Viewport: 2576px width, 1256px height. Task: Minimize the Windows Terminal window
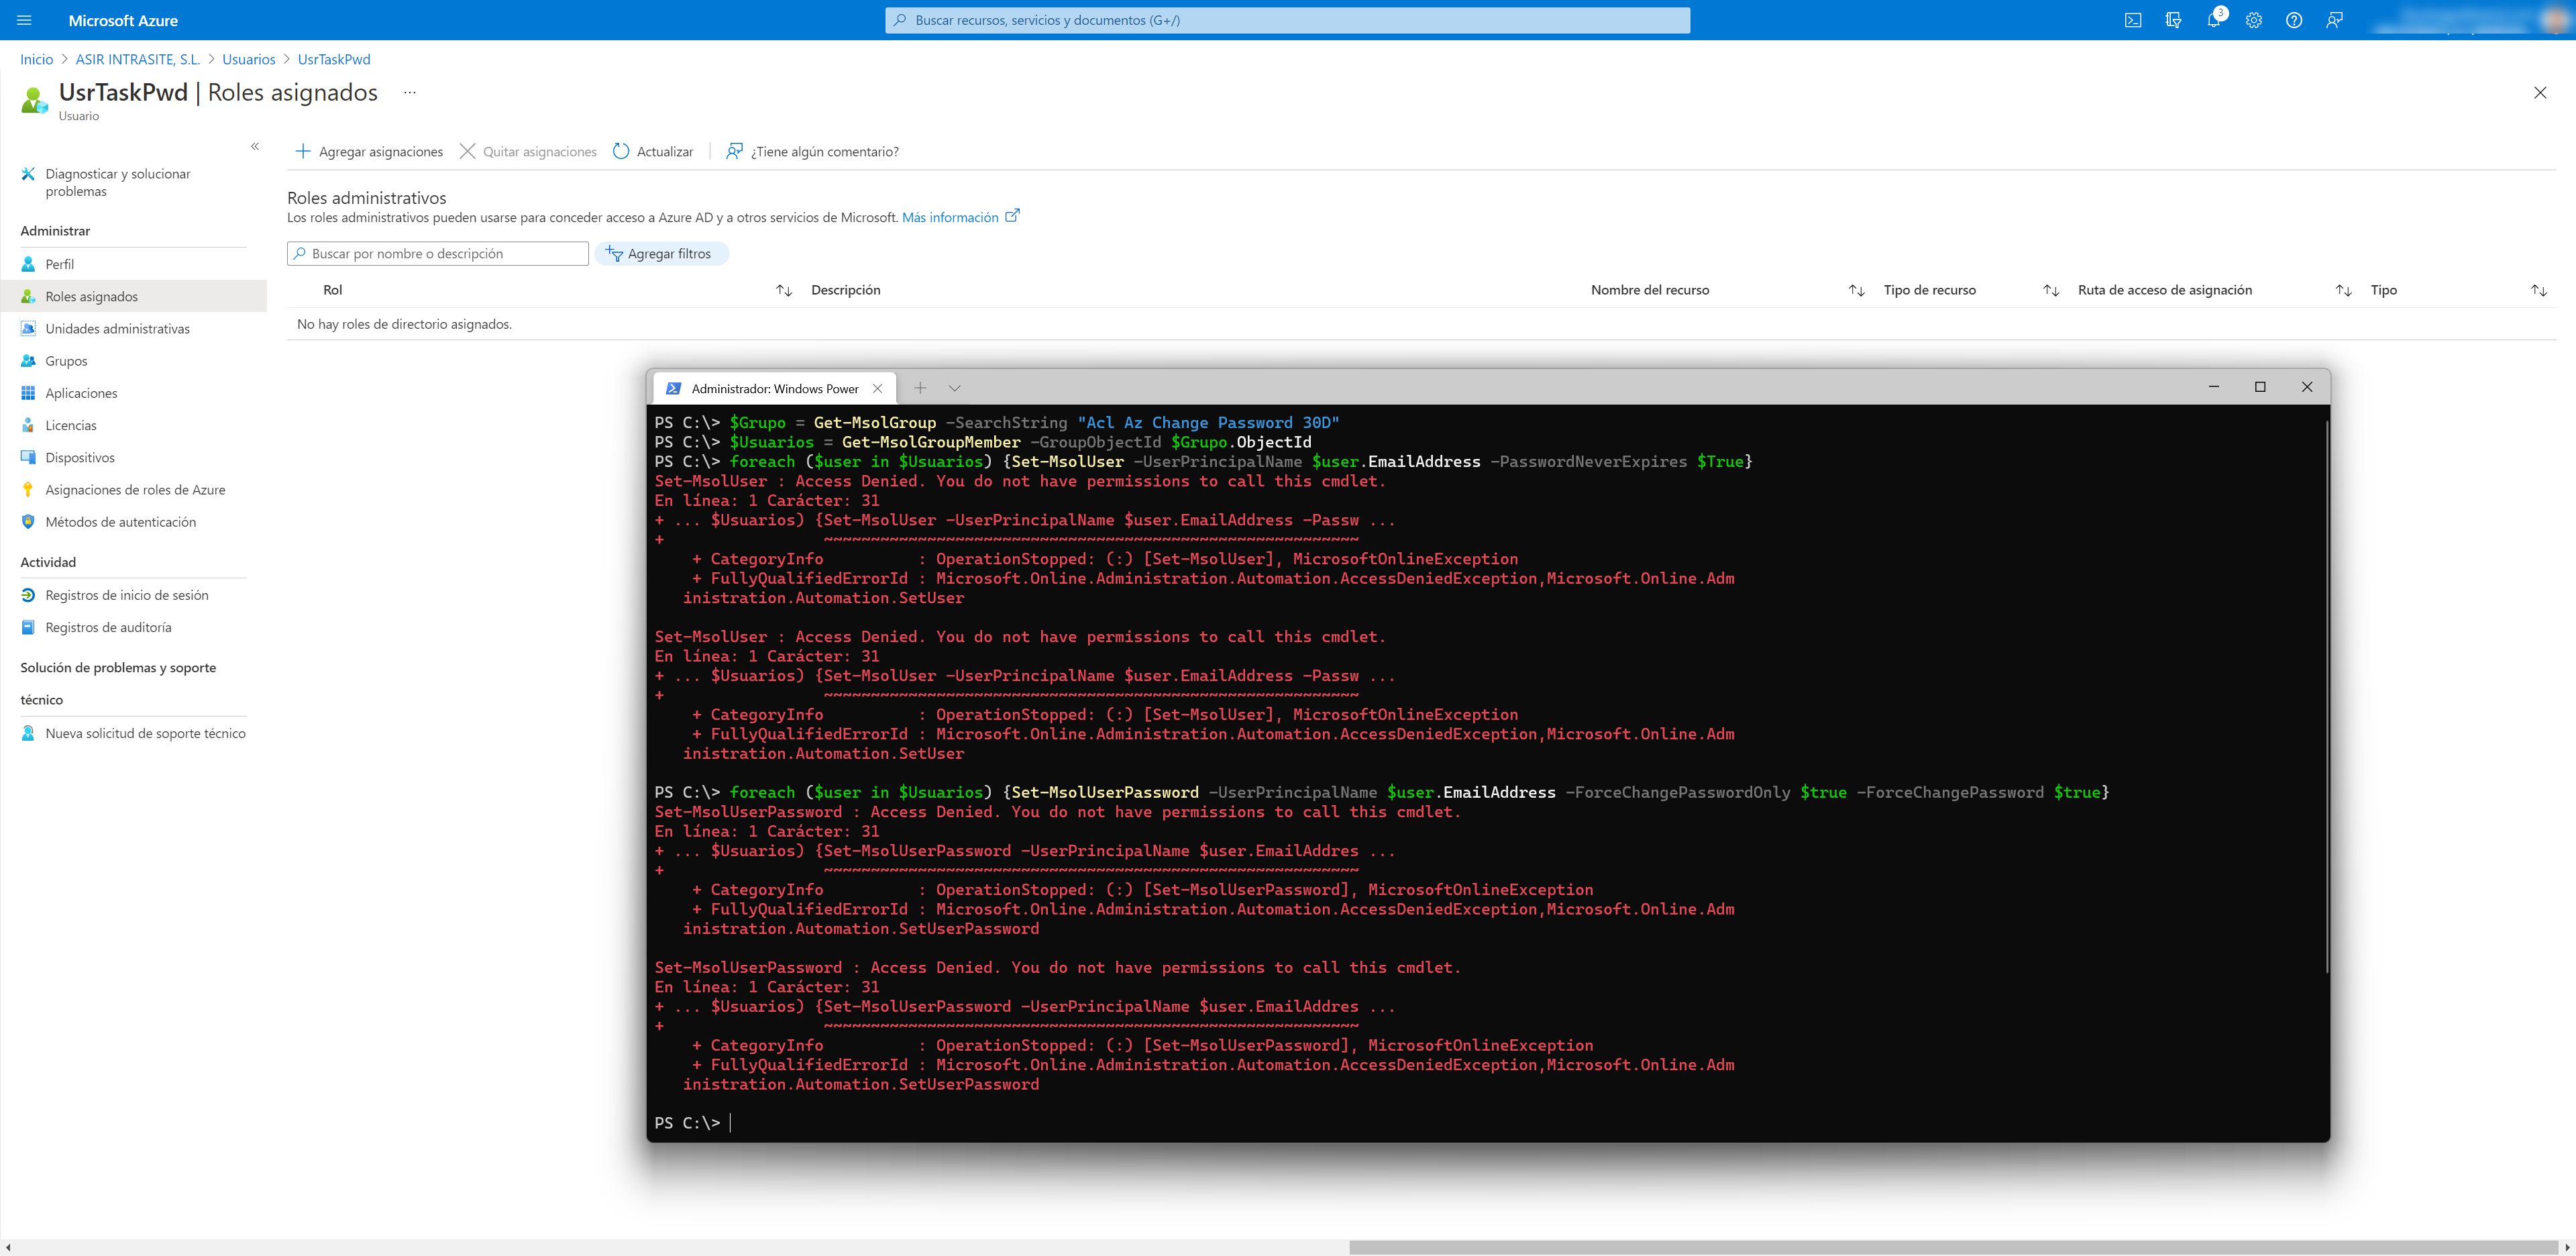[2214, 387]
